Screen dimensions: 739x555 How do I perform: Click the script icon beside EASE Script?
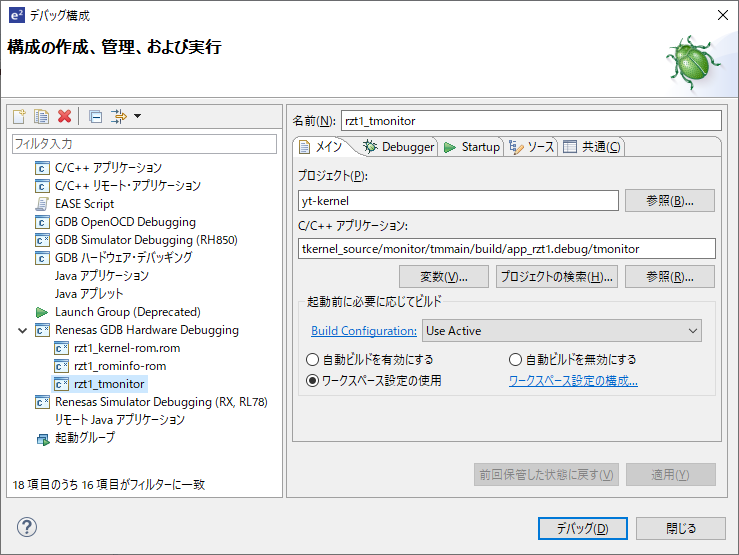click(x=42, y=204)
